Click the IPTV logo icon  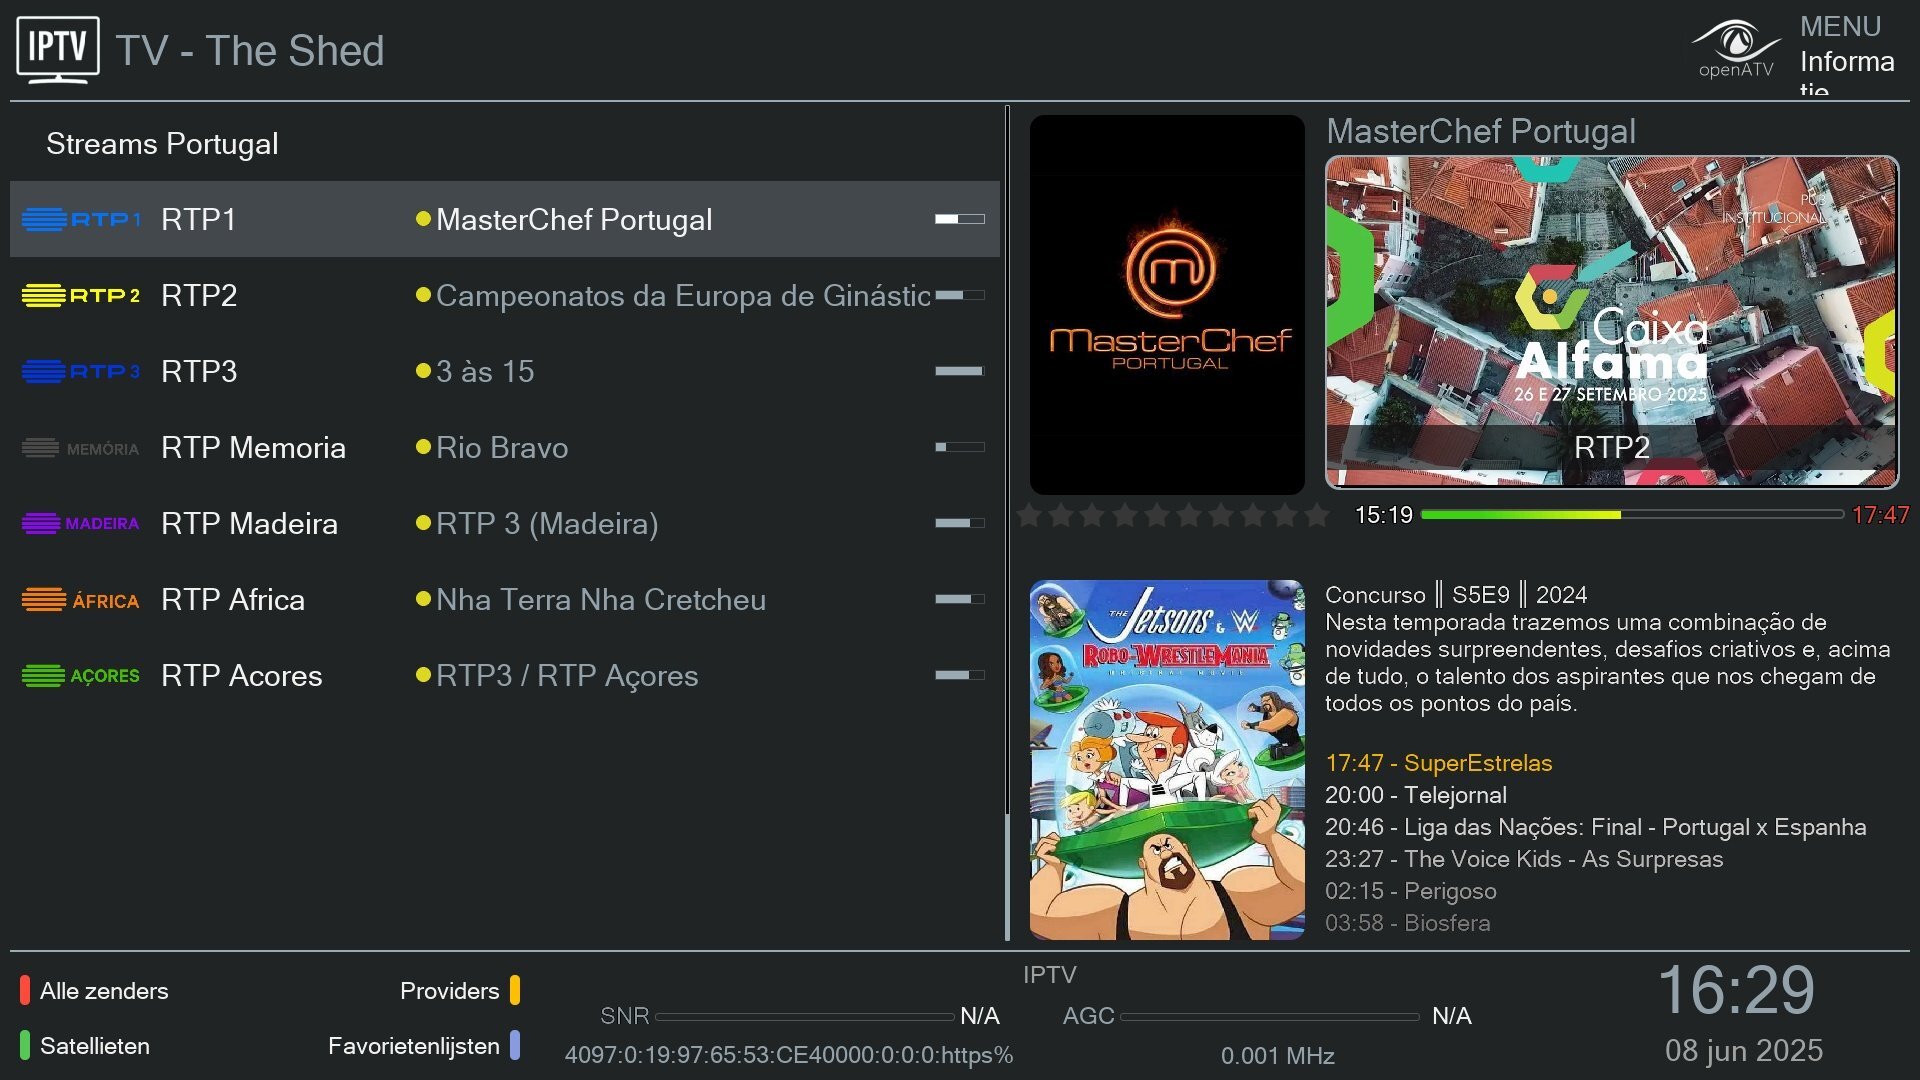(58, 50)
